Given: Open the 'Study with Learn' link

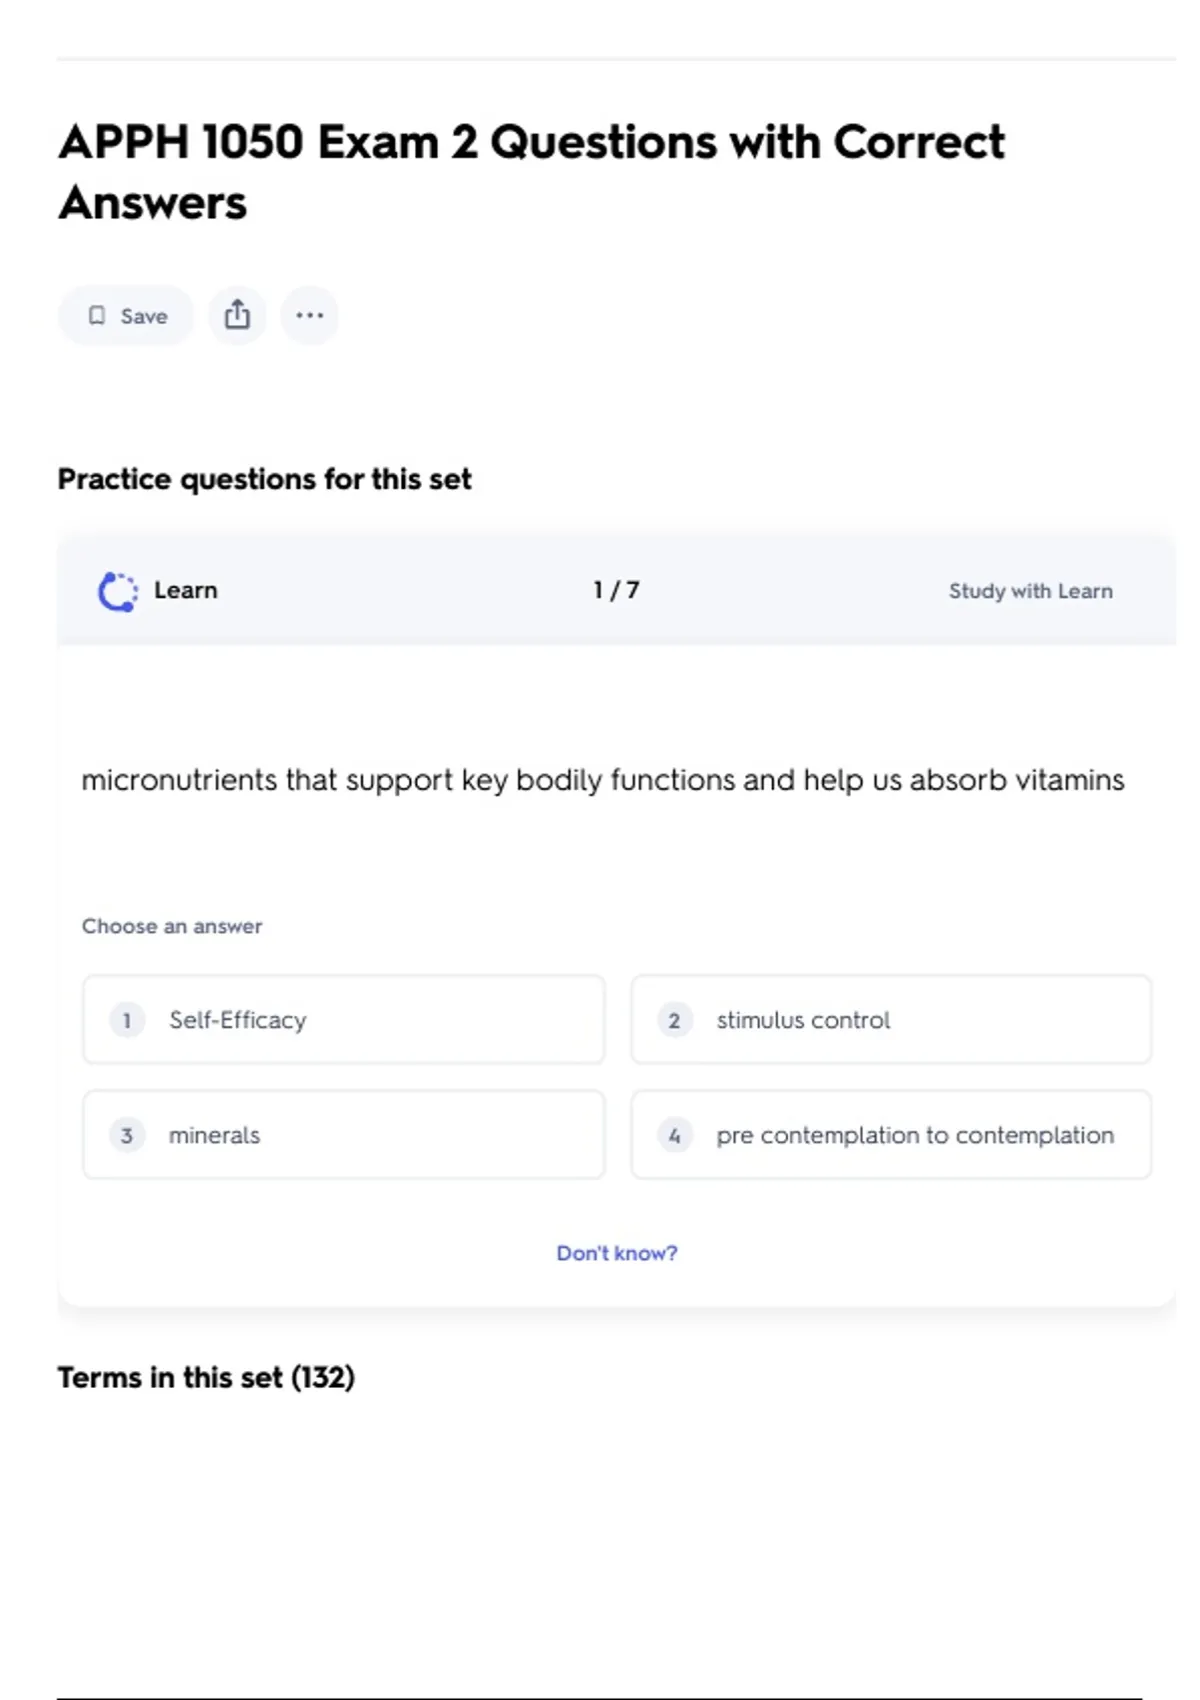Looking at the screenshot, I should [1030, 591].
